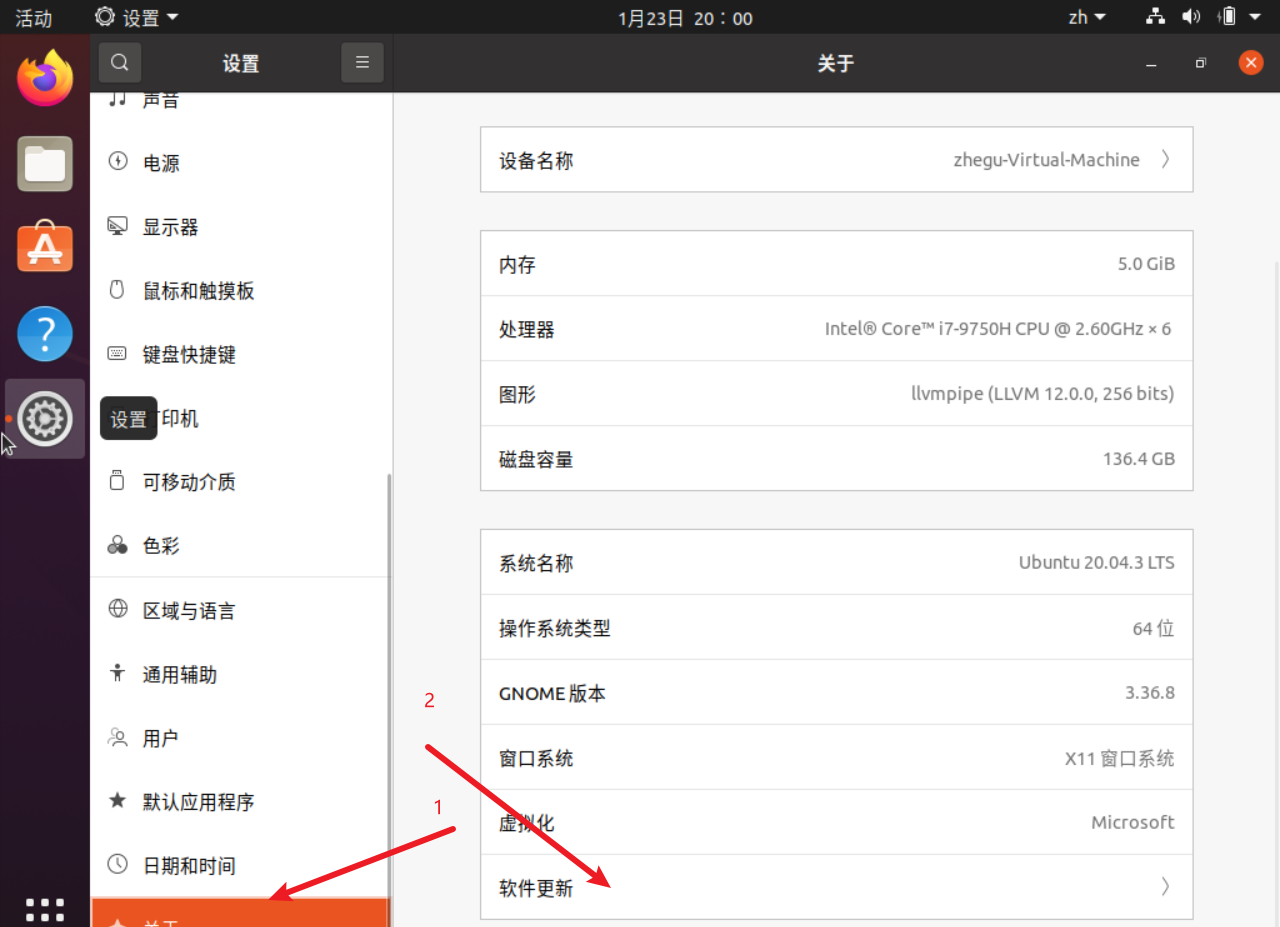The image size is (1280, 927).
Task: Click the 5.0 GiB memory value
Action: pyautogui.click(x=1146, y=264)
